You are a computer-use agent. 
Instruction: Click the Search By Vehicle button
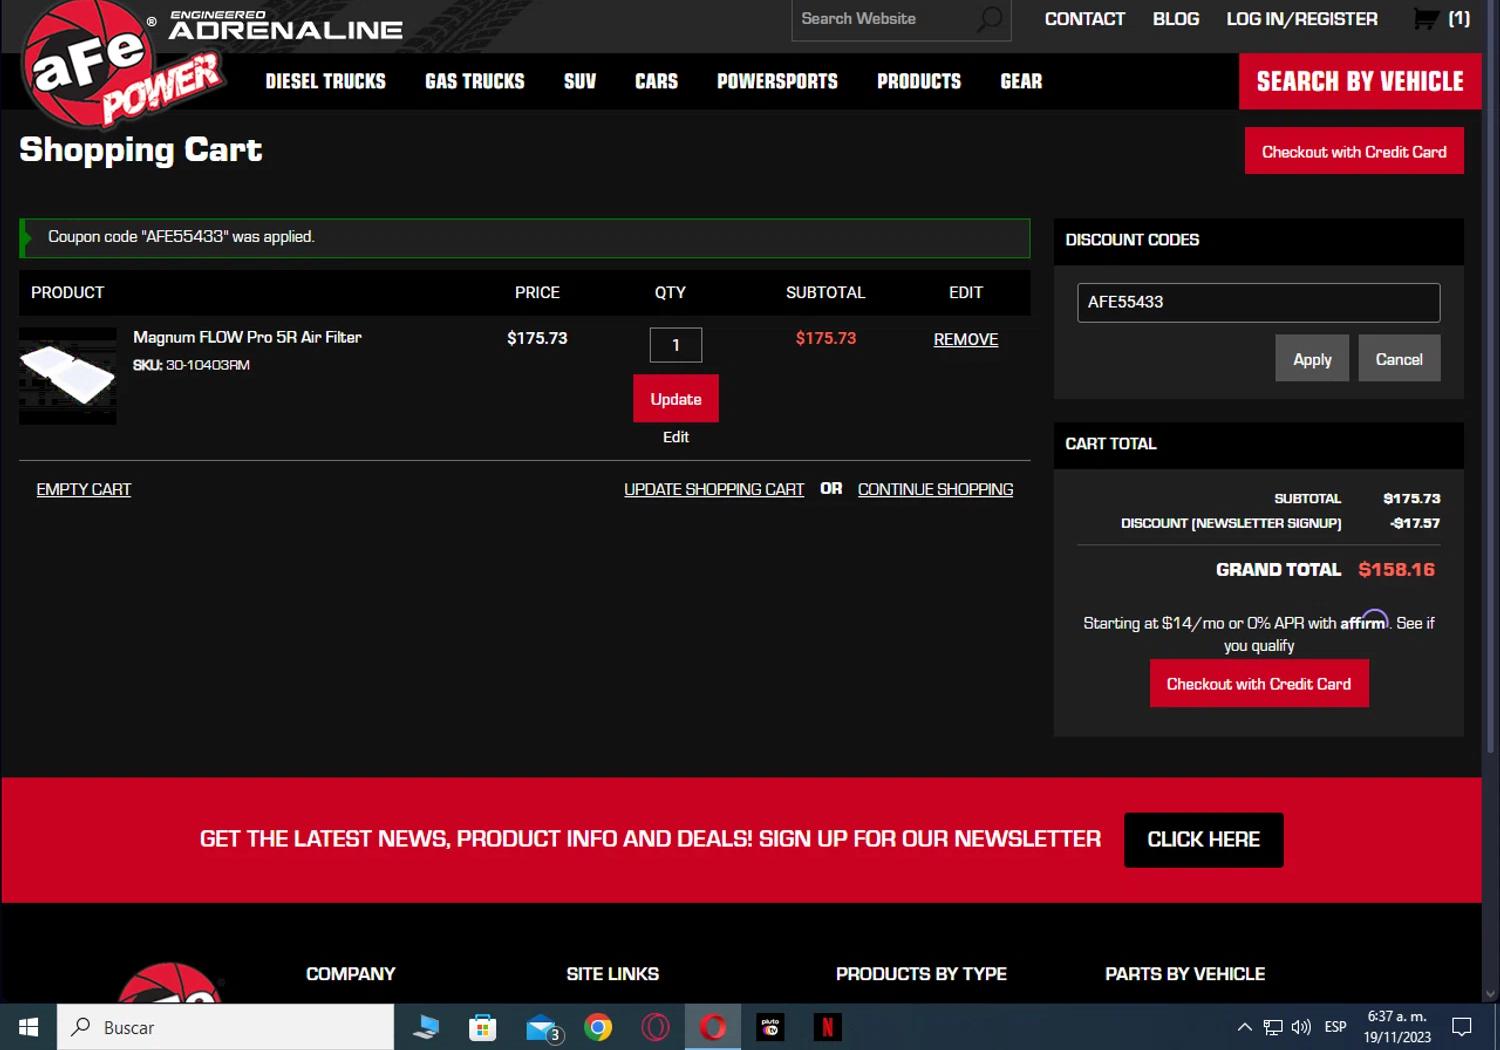tap(1360, 81)
